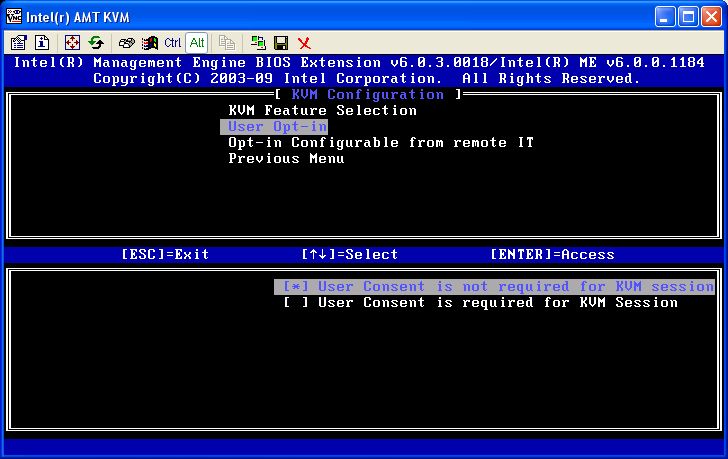
Task: Maximize the Intel AMT KVM window
Action: point(689,16)
